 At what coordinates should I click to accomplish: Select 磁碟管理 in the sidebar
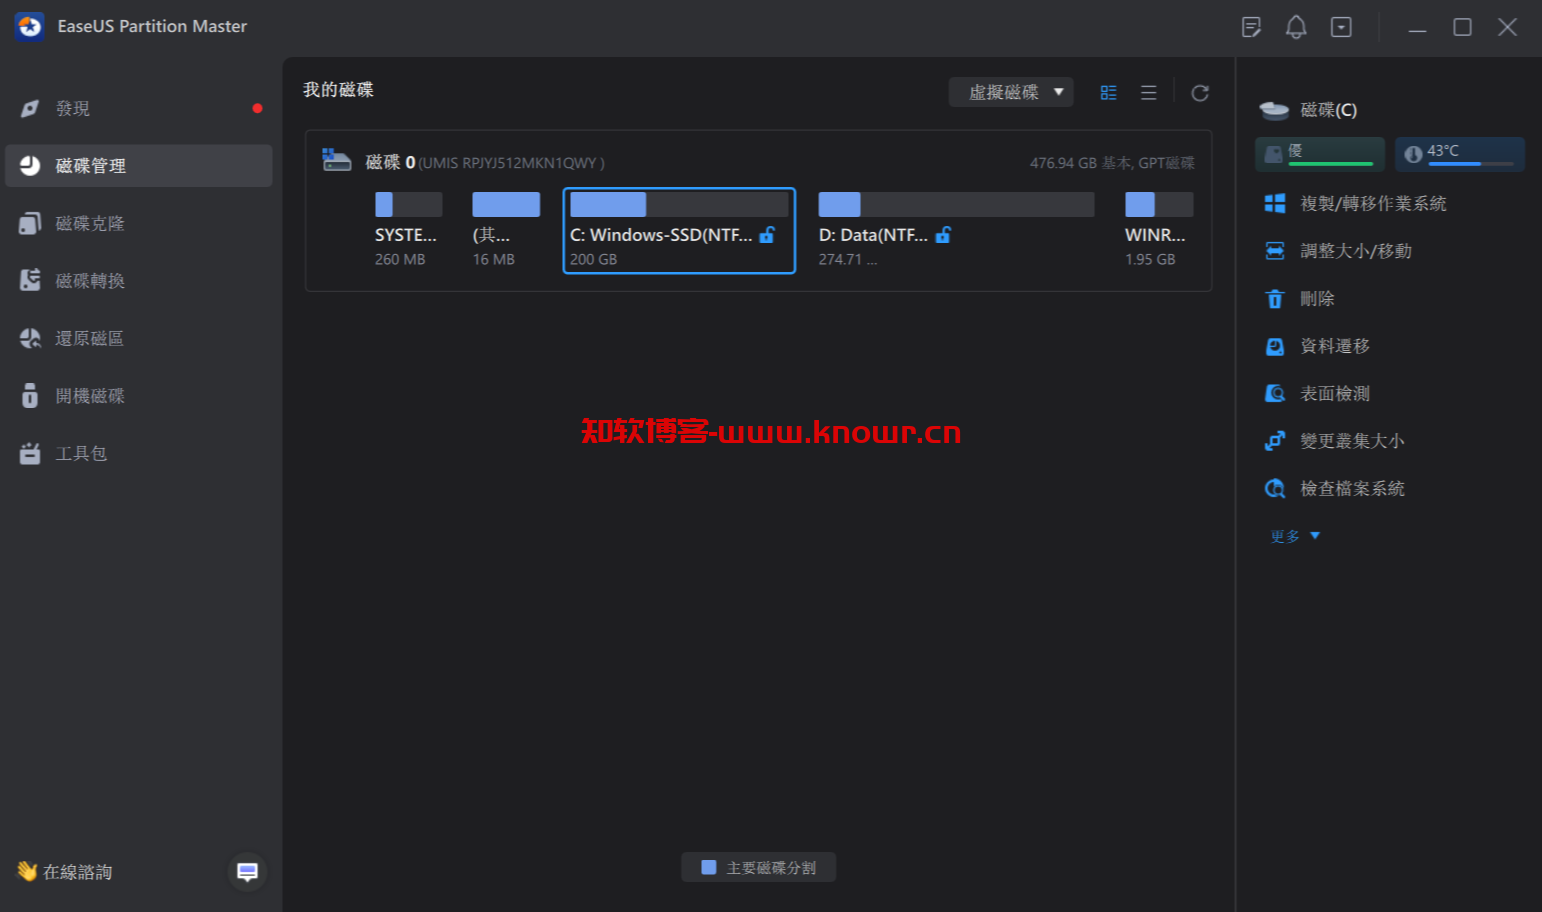tap(138, 166)
